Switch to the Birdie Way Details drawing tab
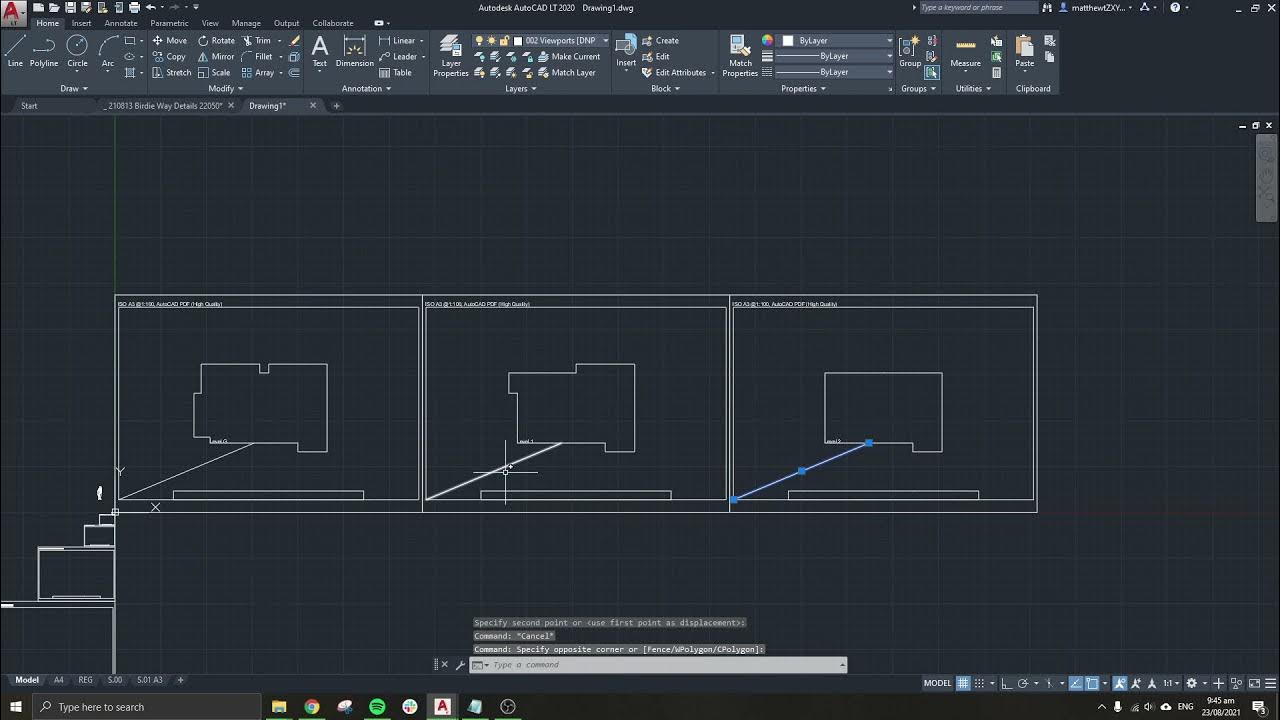Image resolution: width=1280 pixels, height=720 pixels. 162,106
